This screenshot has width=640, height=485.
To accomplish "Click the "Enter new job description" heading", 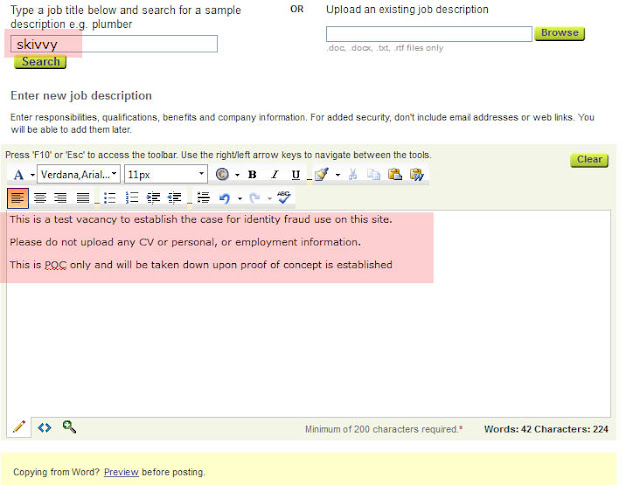I will coord(81,96).
